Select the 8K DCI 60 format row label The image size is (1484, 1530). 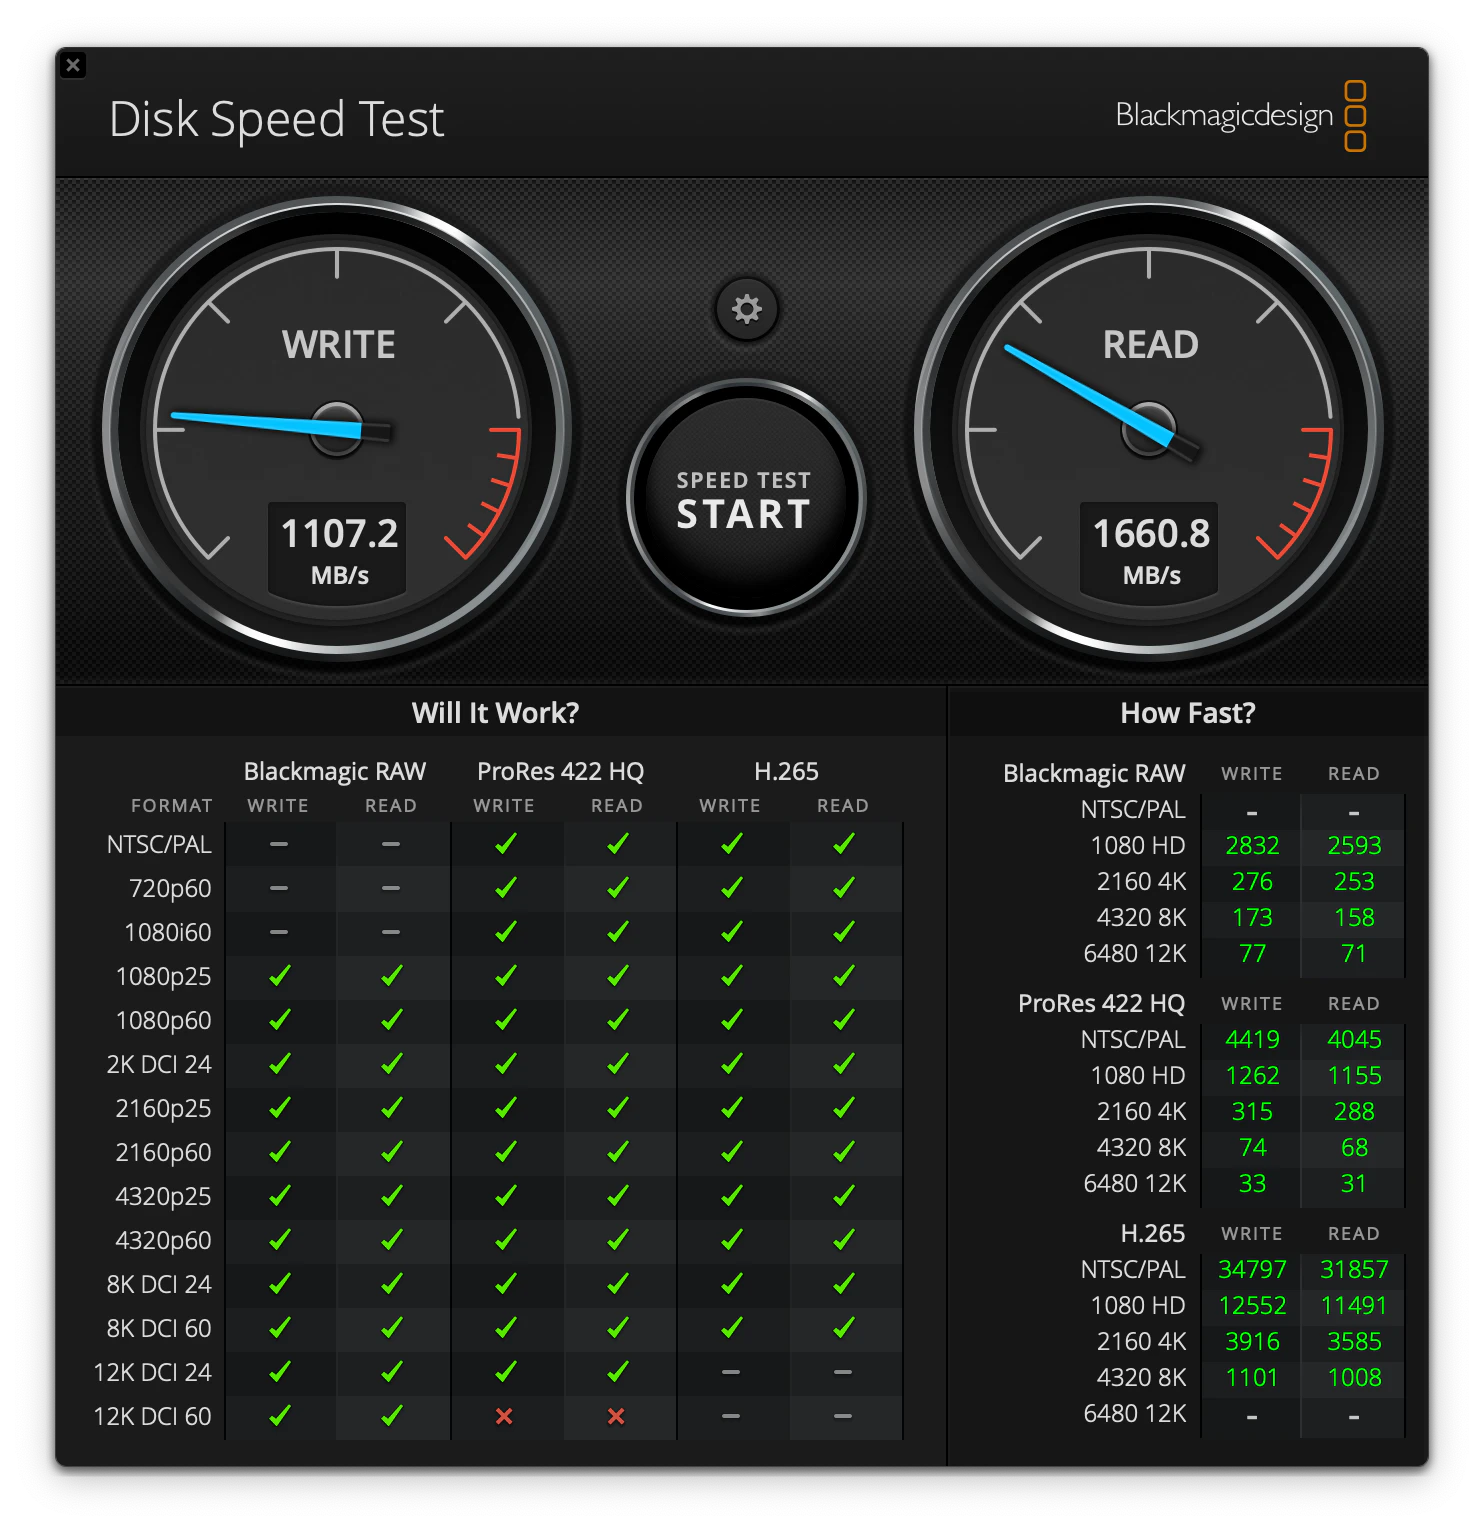(159, 1328)
